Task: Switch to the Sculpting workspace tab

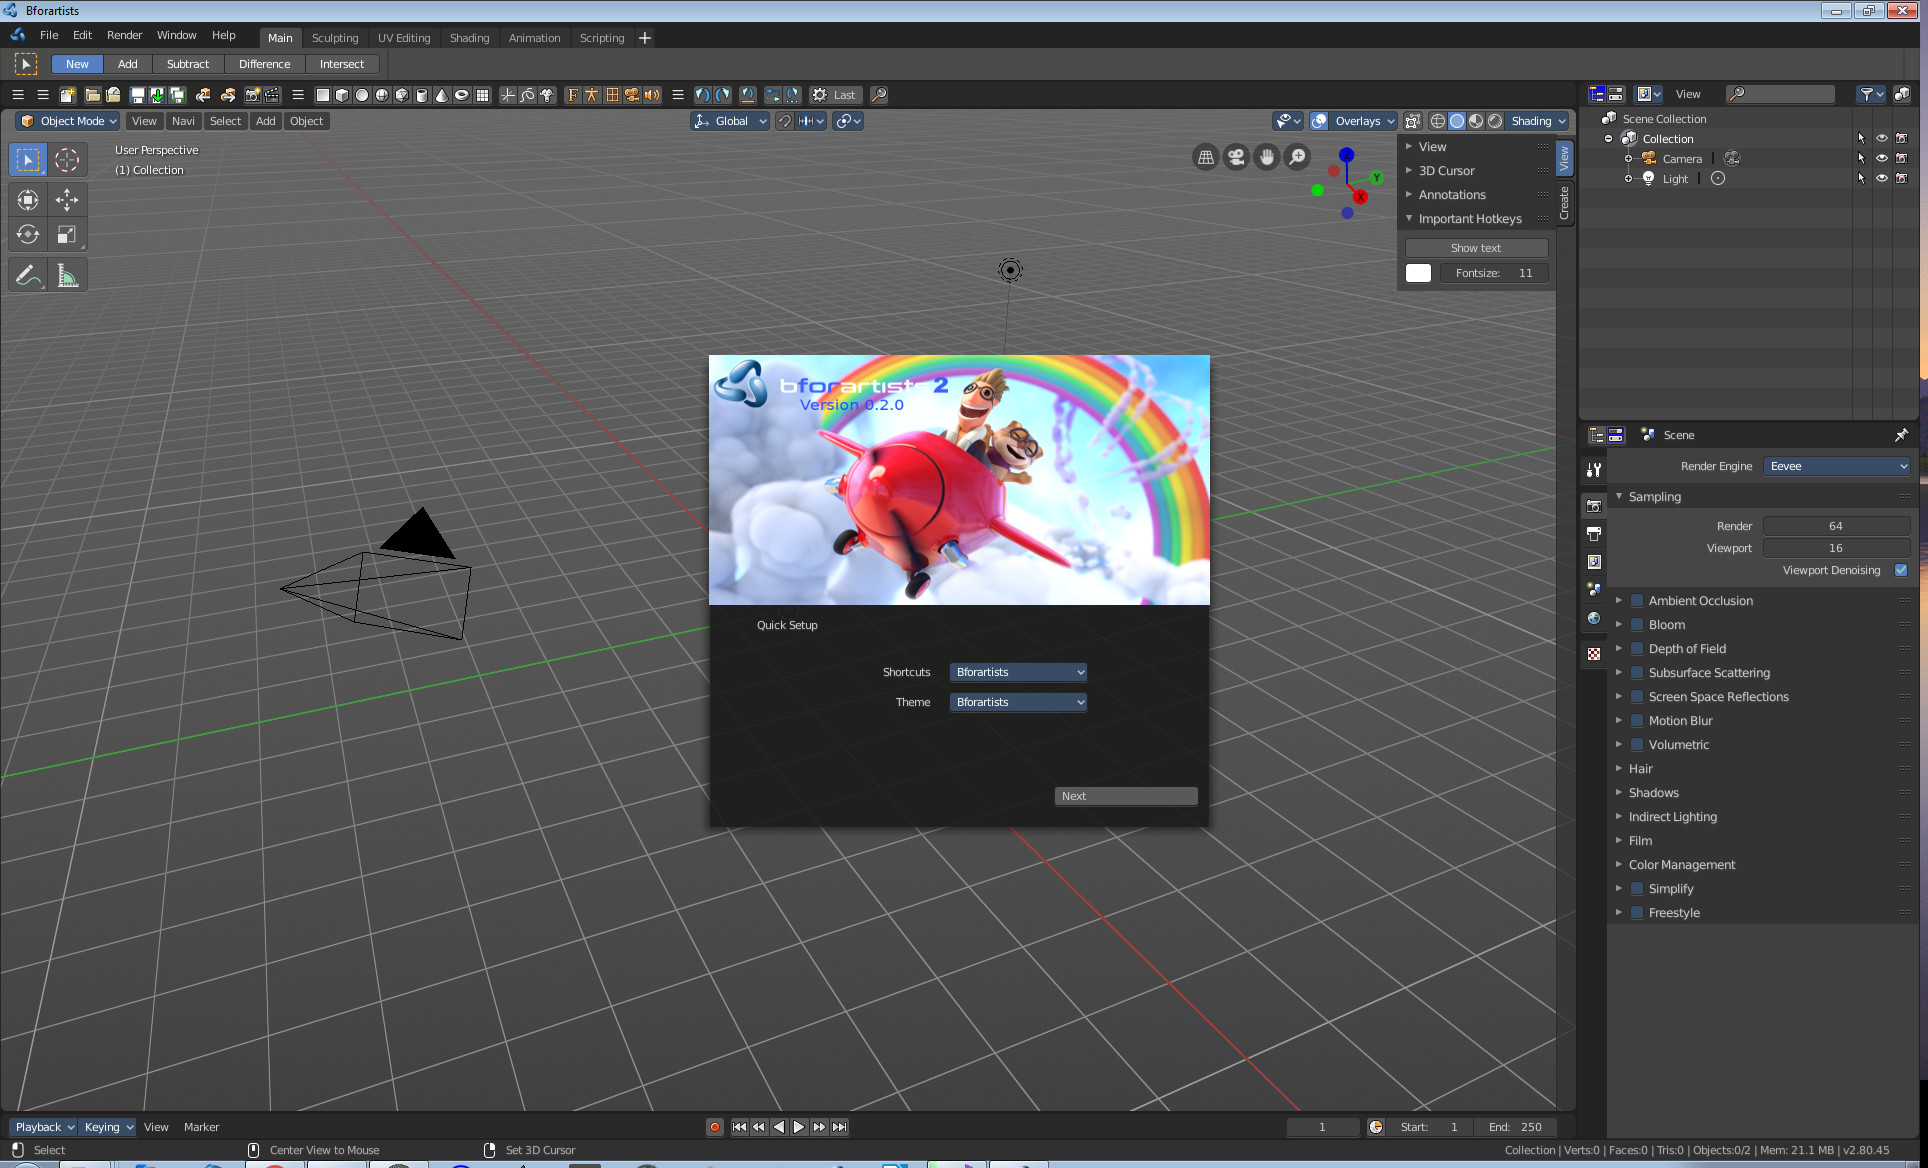Action: [334, 38]
